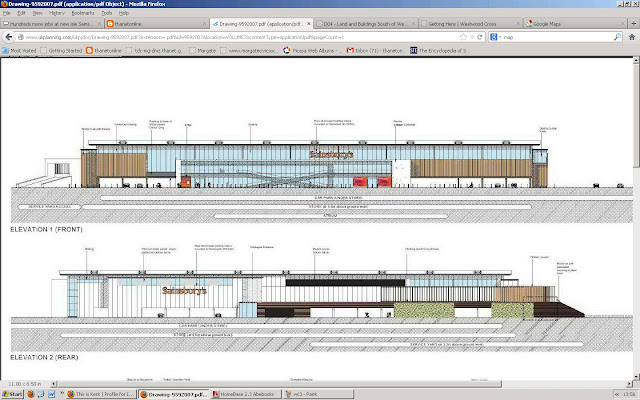Switch to the 'Hundreds more jobs' tab
Image resolution: width=640 pixels, height=400 pixels.
point(52,24)
